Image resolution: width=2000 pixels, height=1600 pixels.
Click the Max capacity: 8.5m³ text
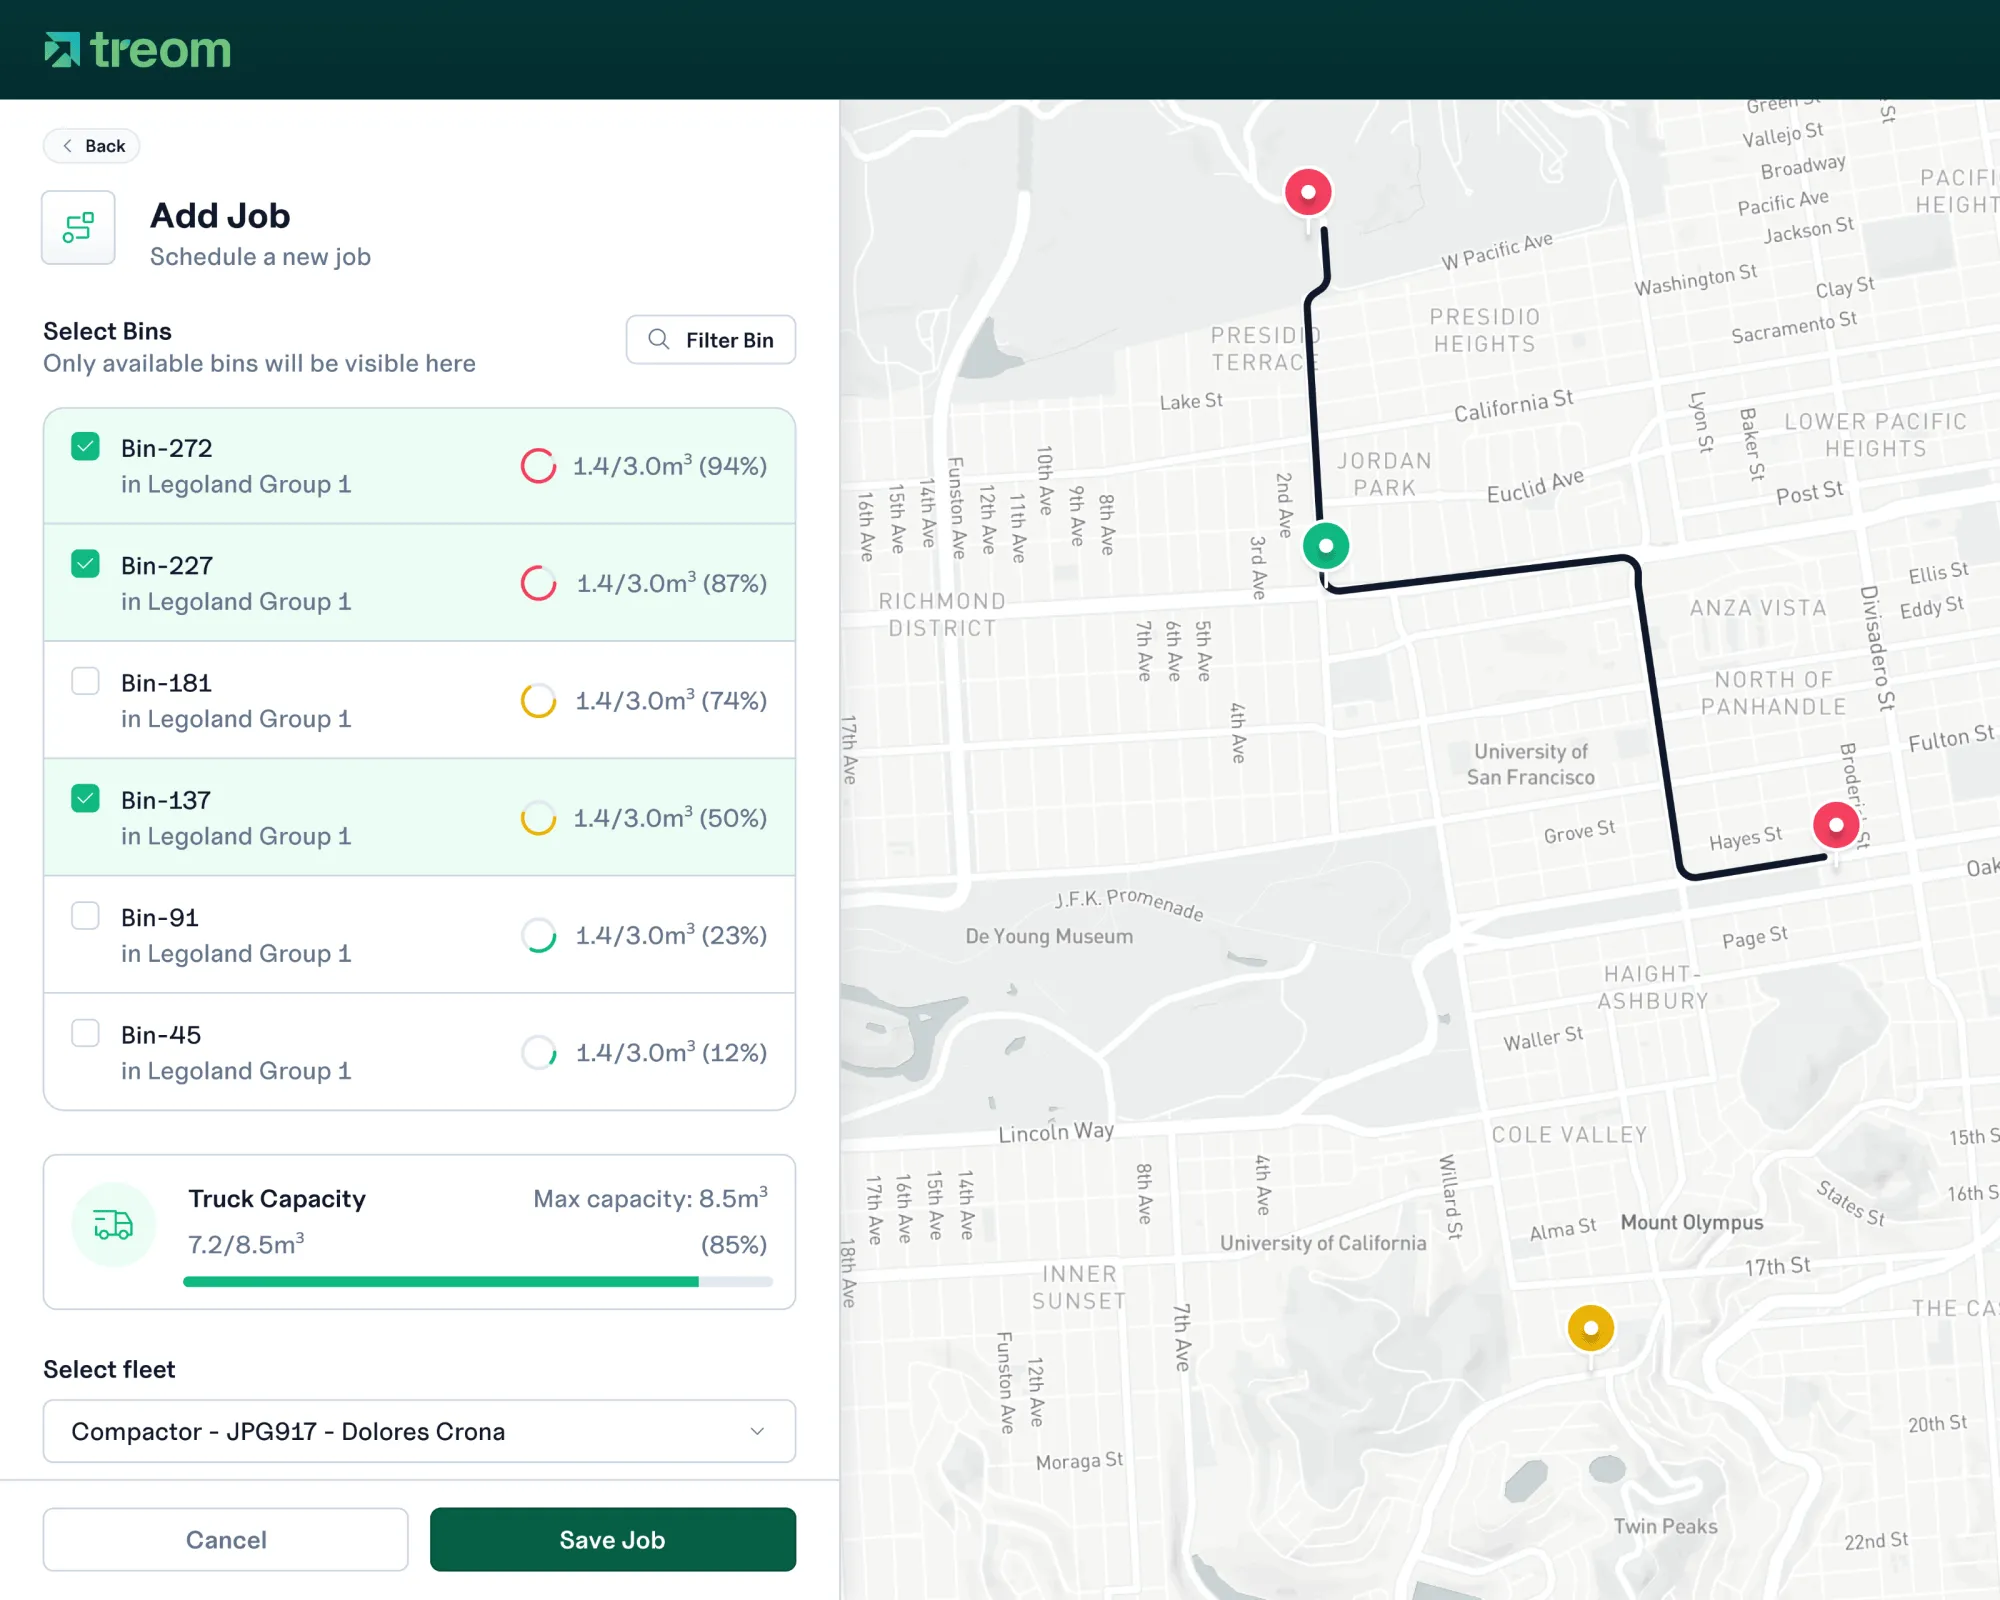coord(651,1198)
